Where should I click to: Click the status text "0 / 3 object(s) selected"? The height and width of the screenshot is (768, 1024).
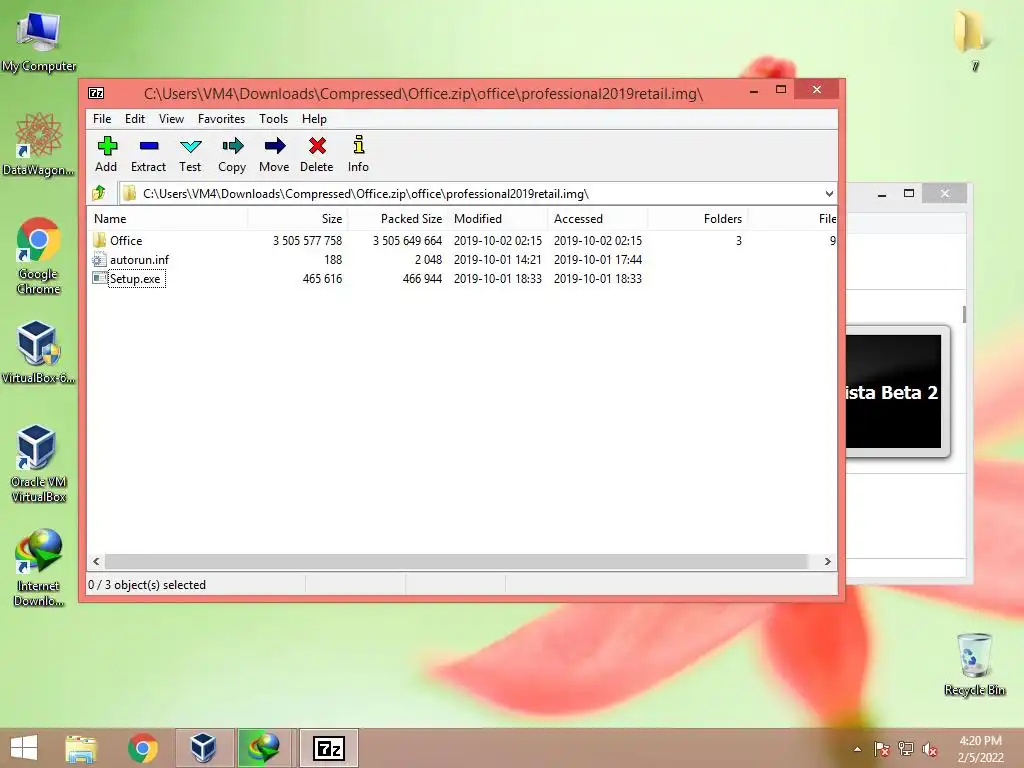[147, 584]
